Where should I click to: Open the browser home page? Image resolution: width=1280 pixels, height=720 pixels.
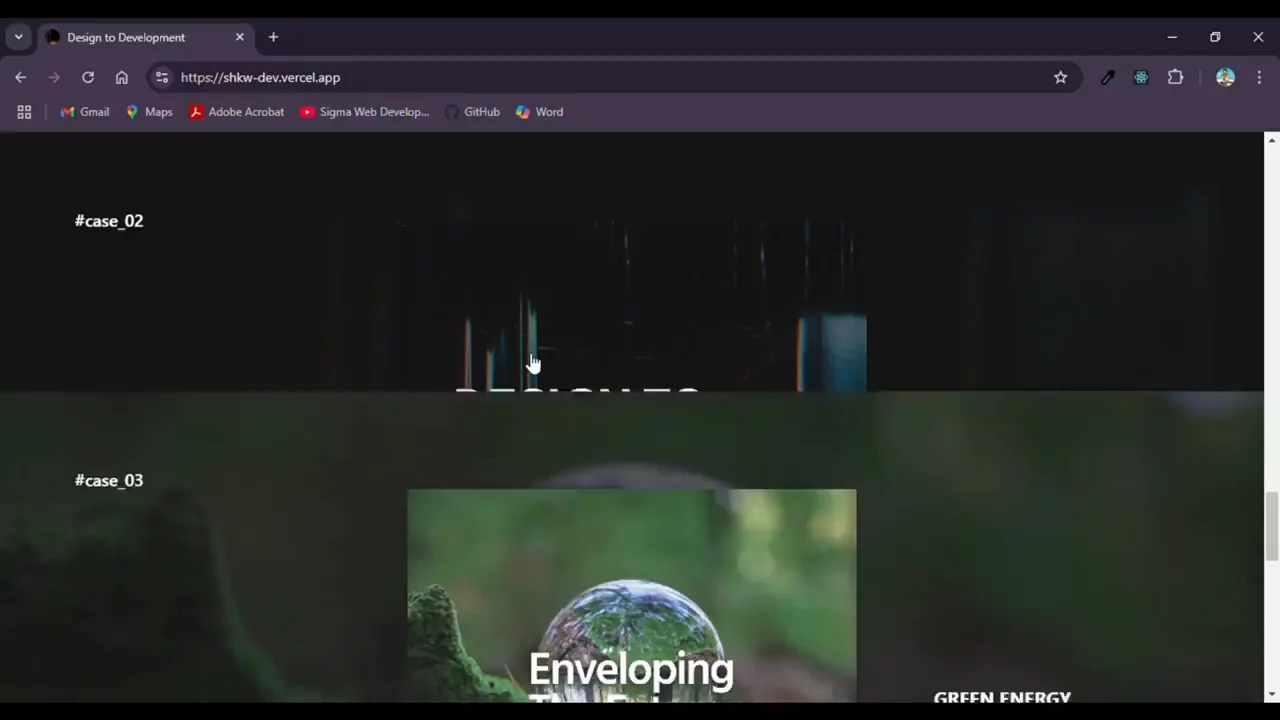(122, 77)
